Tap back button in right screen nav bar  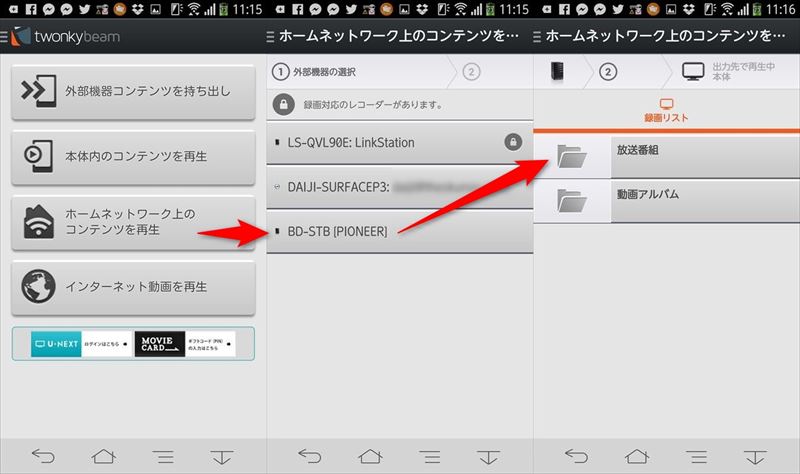(577, 456)
